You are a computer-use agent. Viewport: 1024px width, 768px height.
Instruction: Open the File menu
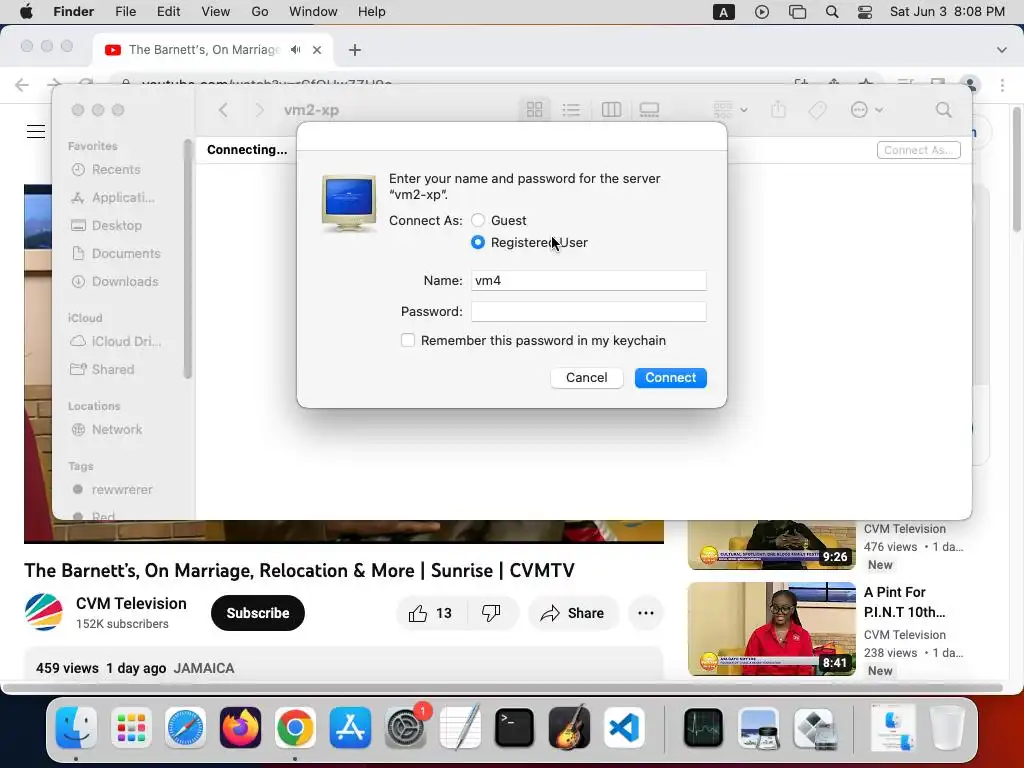(125, 12)
